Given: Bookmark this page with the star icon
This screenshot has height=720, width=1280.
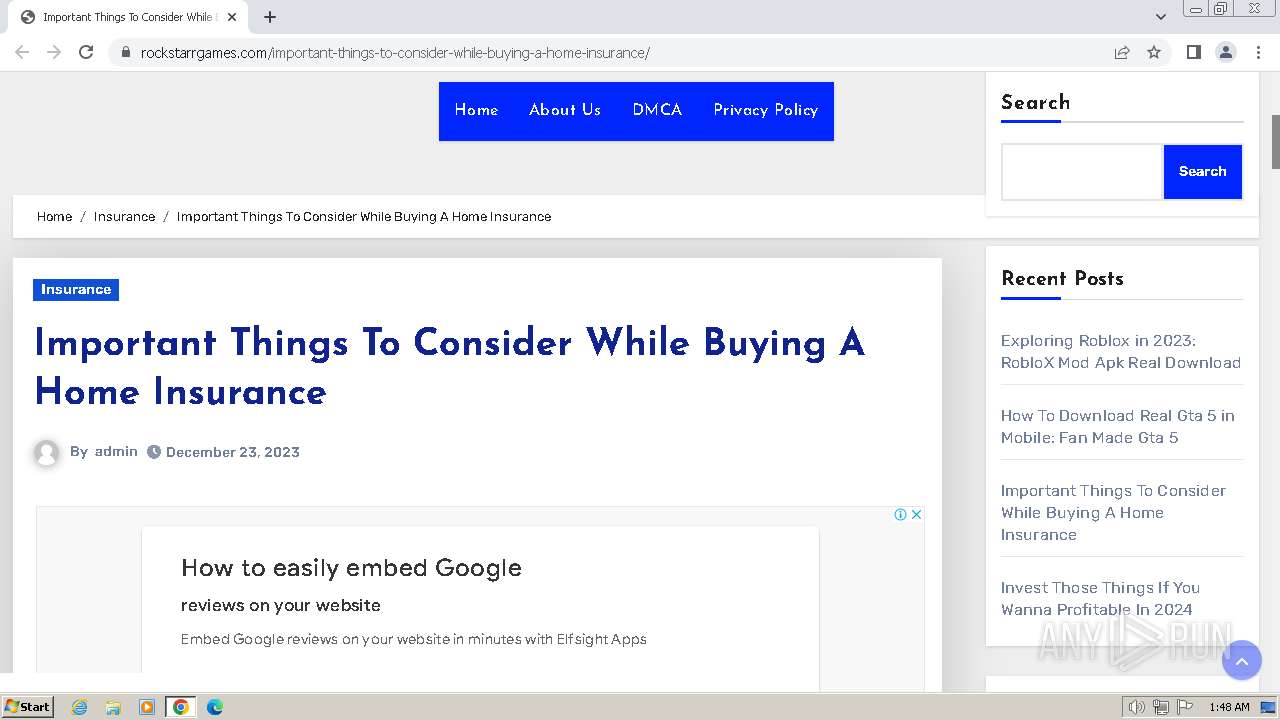Looking at the screenshot, I should (1154, 52).
